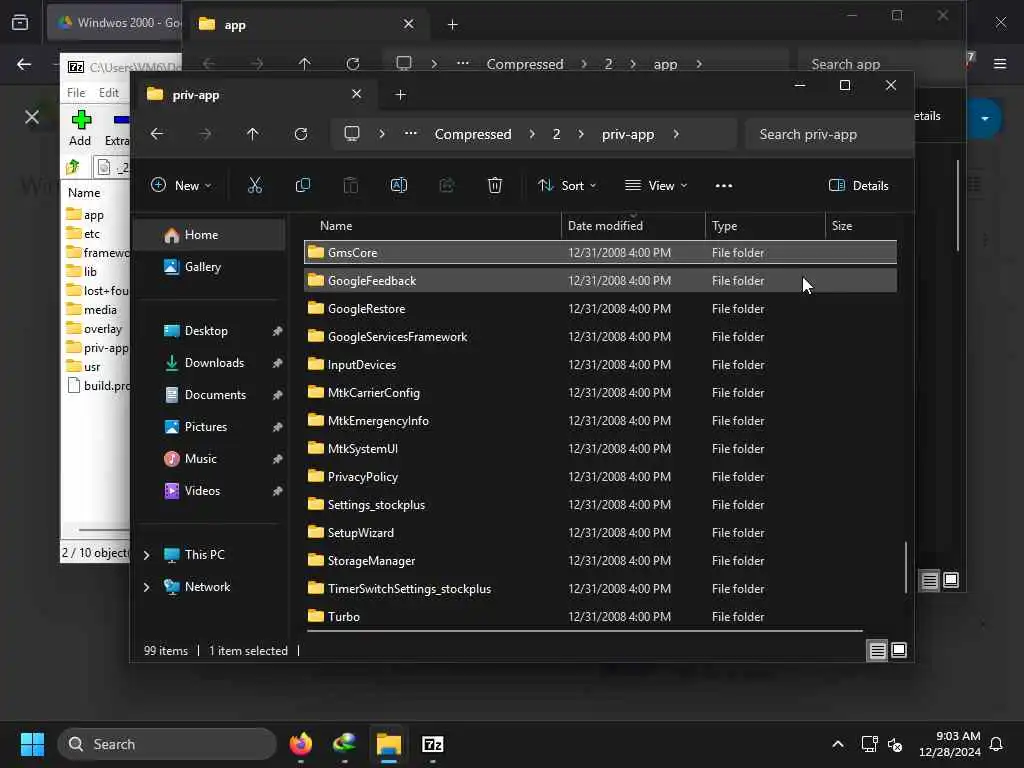
Task: Open the Sort dropdown
Action: tap(567, 185)
